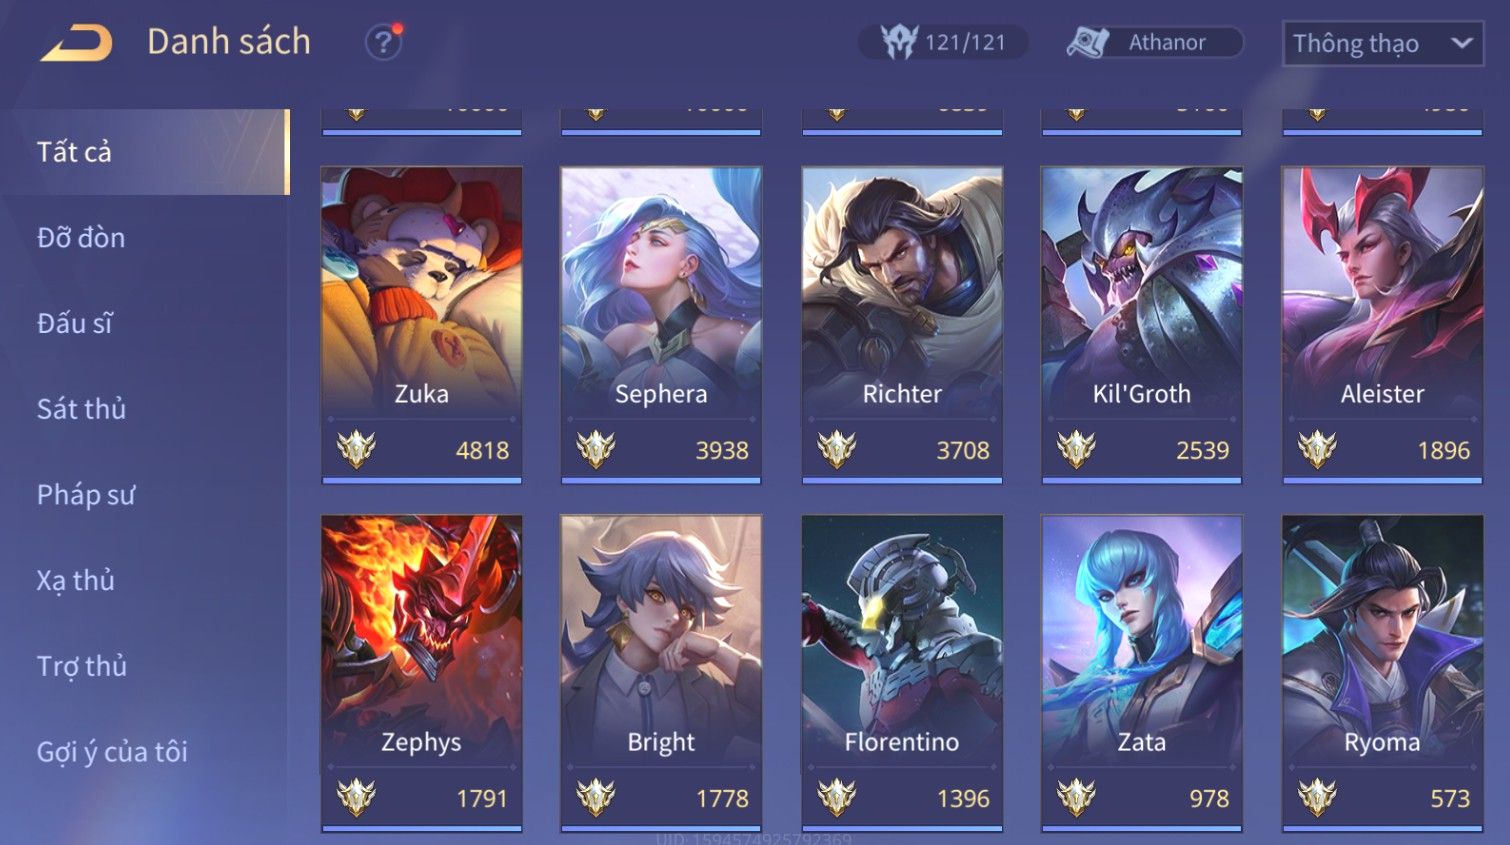Click the hero count crown icon 121/121
This screenshot has height=845, width=1510.
[x=898, y=42]
